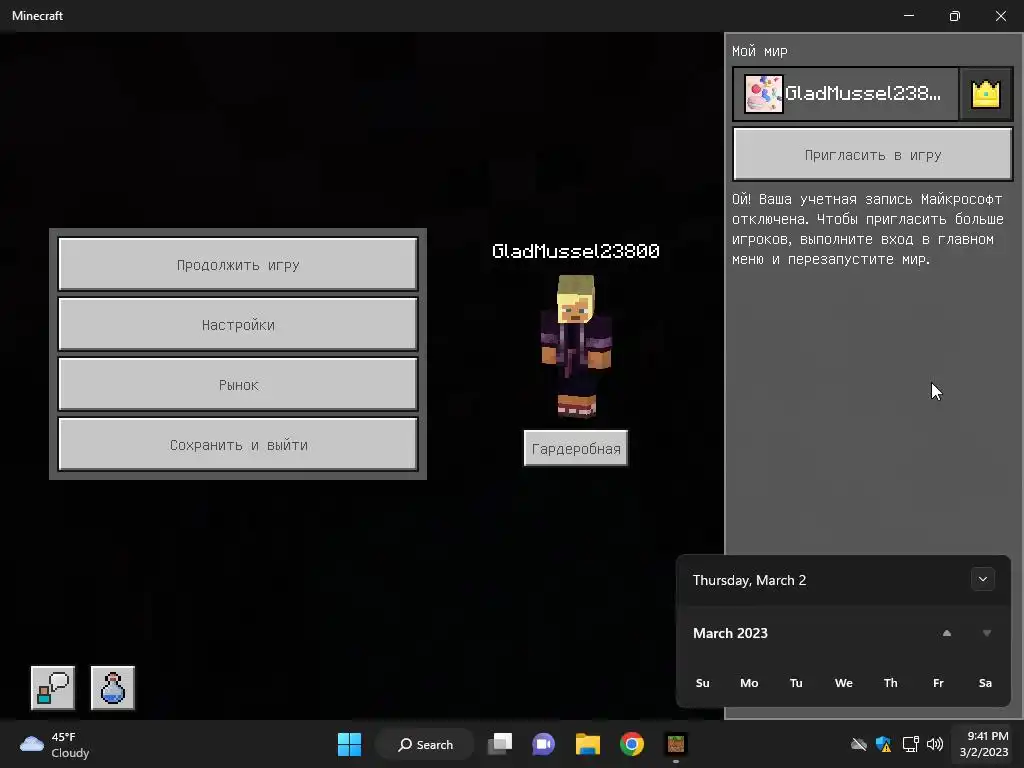Click Пригласить в игру button
The height and width of the screenshot is (768, 1024).
click(872, 154)
